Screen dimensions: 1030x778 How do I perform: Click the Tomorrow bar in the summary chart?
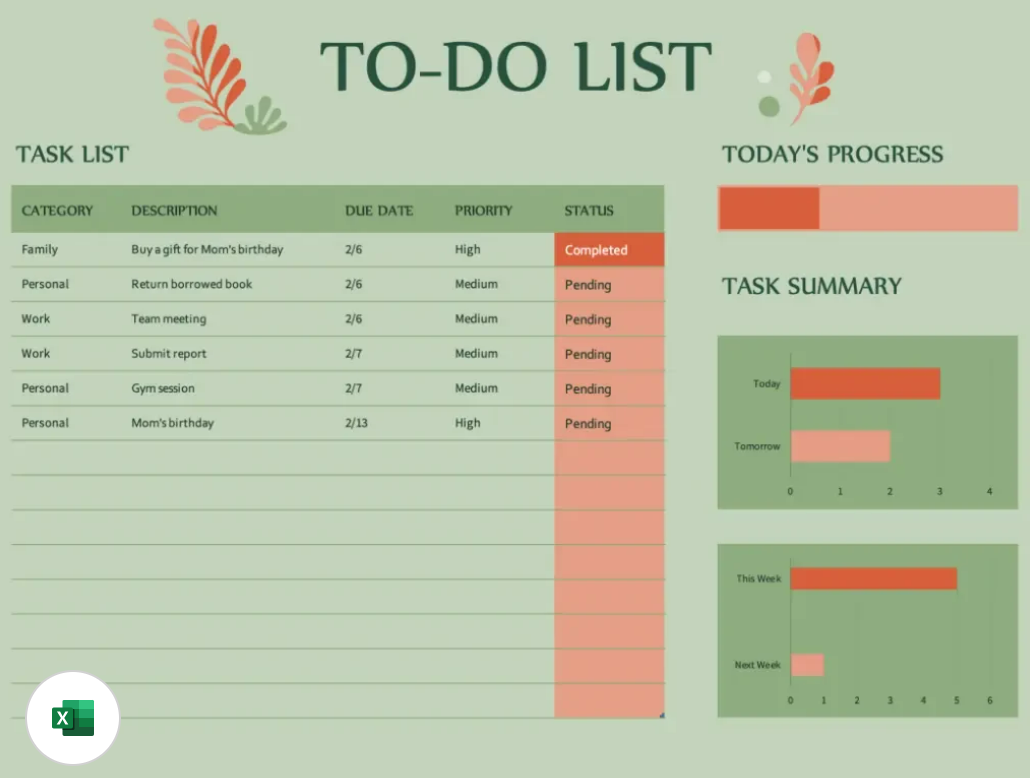coord(840,446)
